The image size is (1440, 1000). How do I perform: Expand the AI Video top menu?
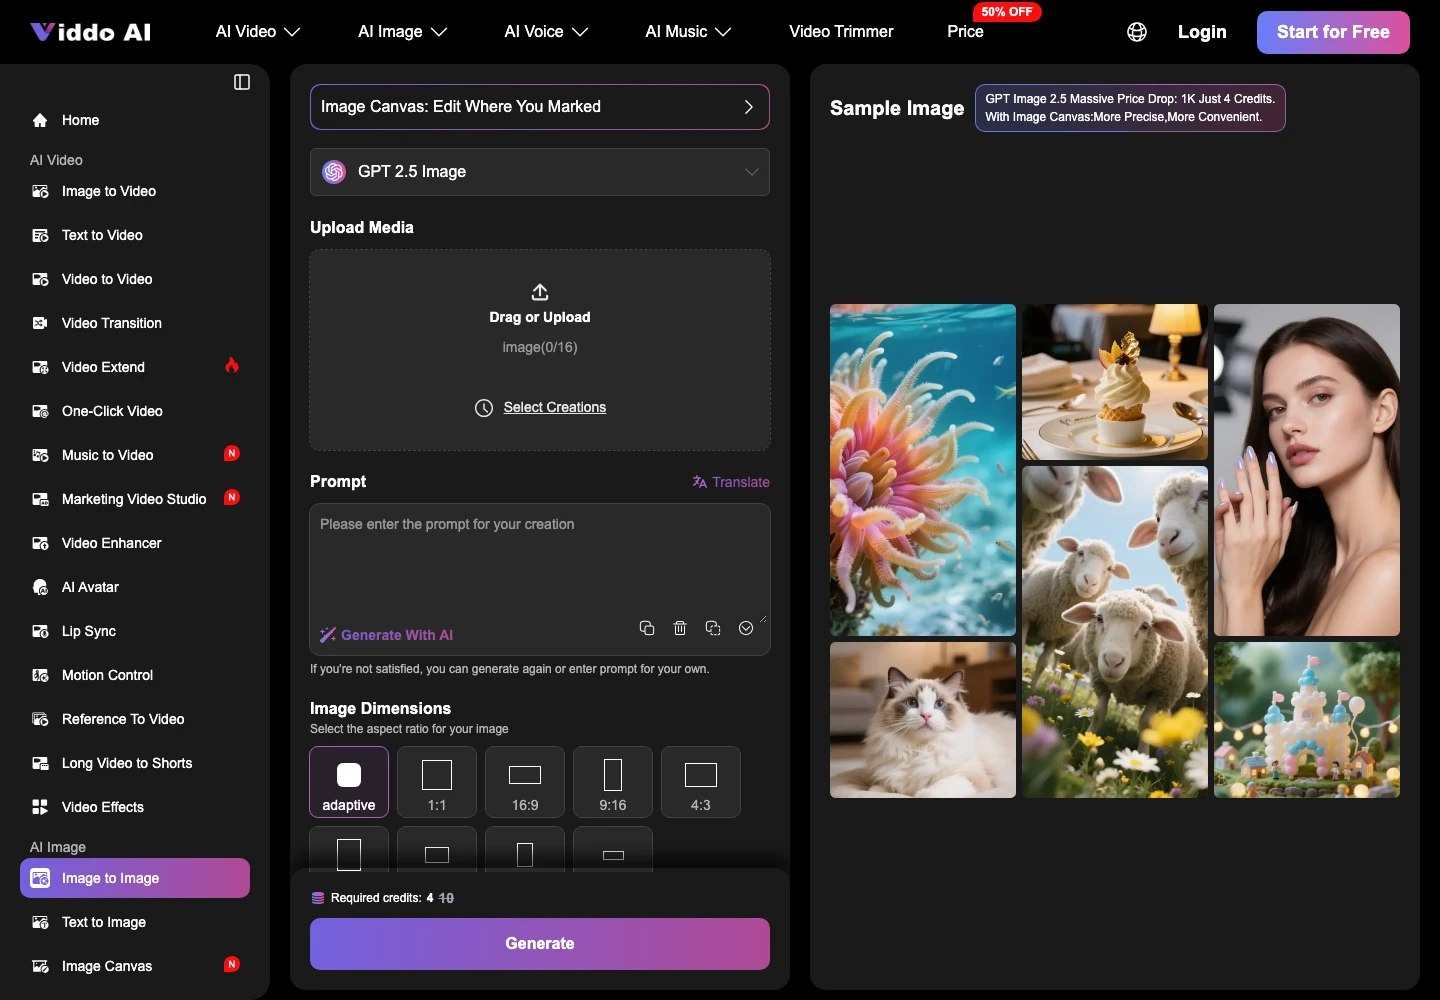pyautogui.click(x=258, y=32)
